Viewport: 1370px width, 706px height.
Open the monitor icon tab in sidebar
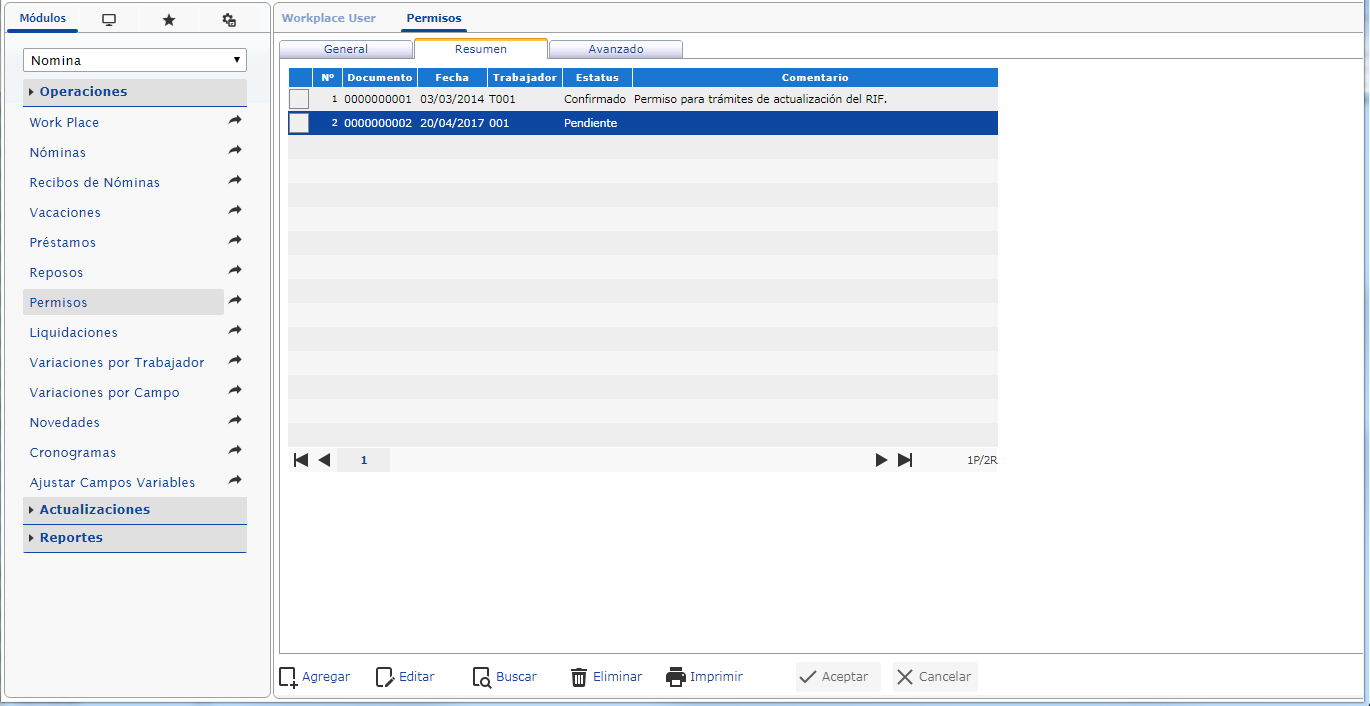tap(109, 20)
